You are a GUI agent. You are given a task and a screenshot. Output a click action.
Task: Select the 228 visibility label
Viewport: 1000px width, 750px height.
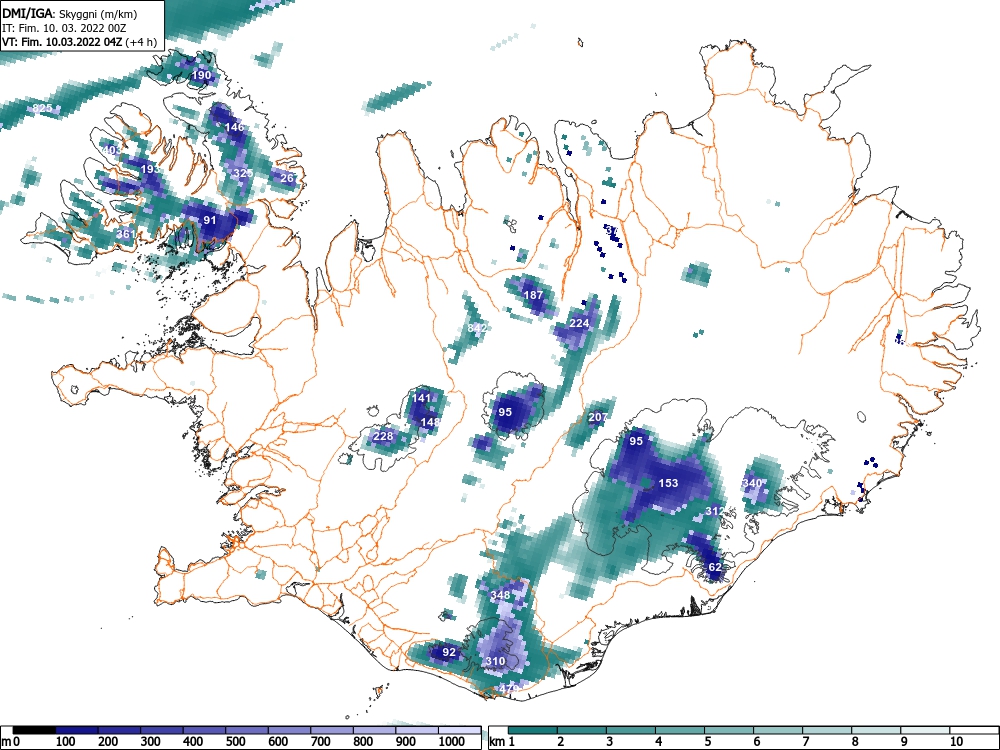coord(383,436)
